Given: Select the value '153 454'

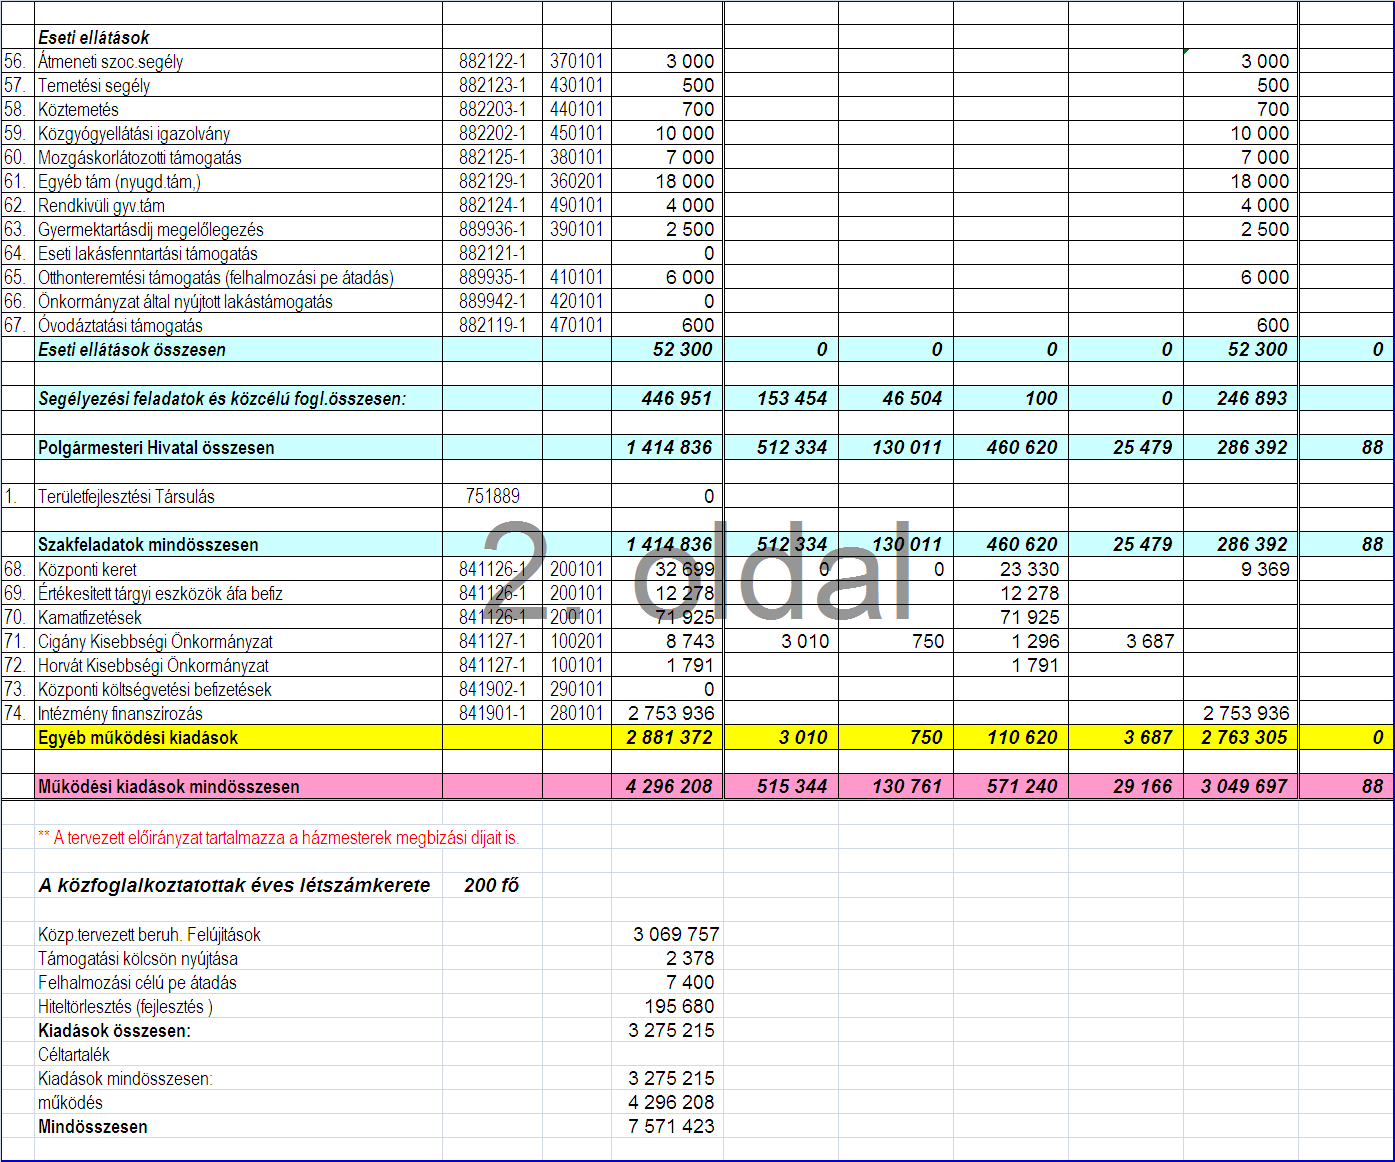Looking at the screenshot, I should pyautogui.click(x=792, y=398).
